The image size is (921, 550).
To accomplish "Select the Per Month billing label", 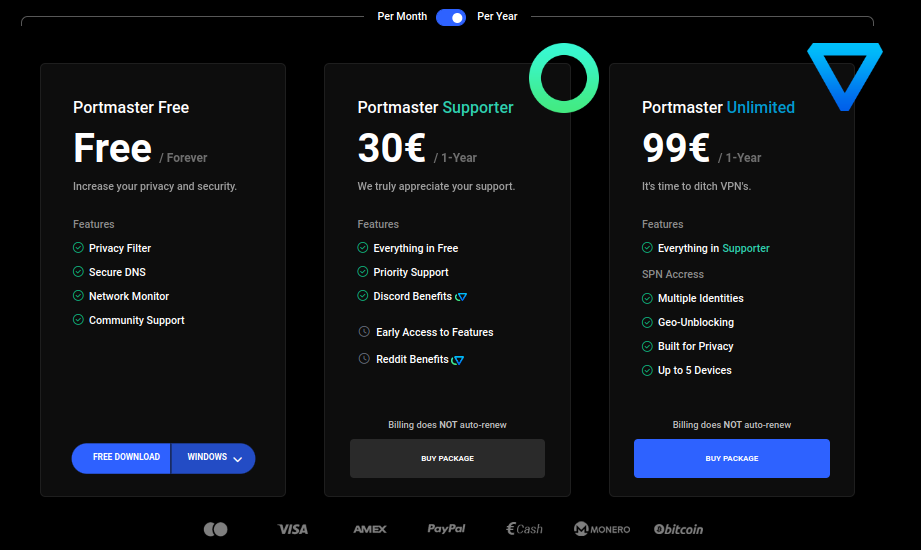I will click(402, 17).
